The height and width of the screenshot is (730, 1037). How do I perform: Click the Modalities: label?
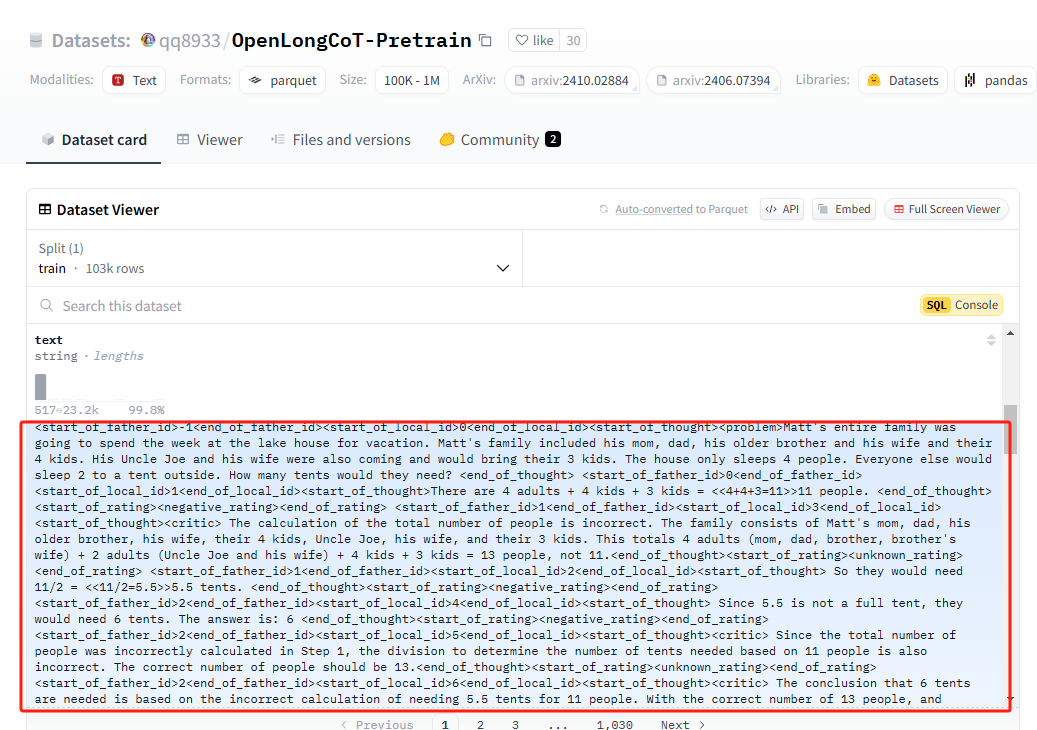pyautogui.click(x=62, y=79)
